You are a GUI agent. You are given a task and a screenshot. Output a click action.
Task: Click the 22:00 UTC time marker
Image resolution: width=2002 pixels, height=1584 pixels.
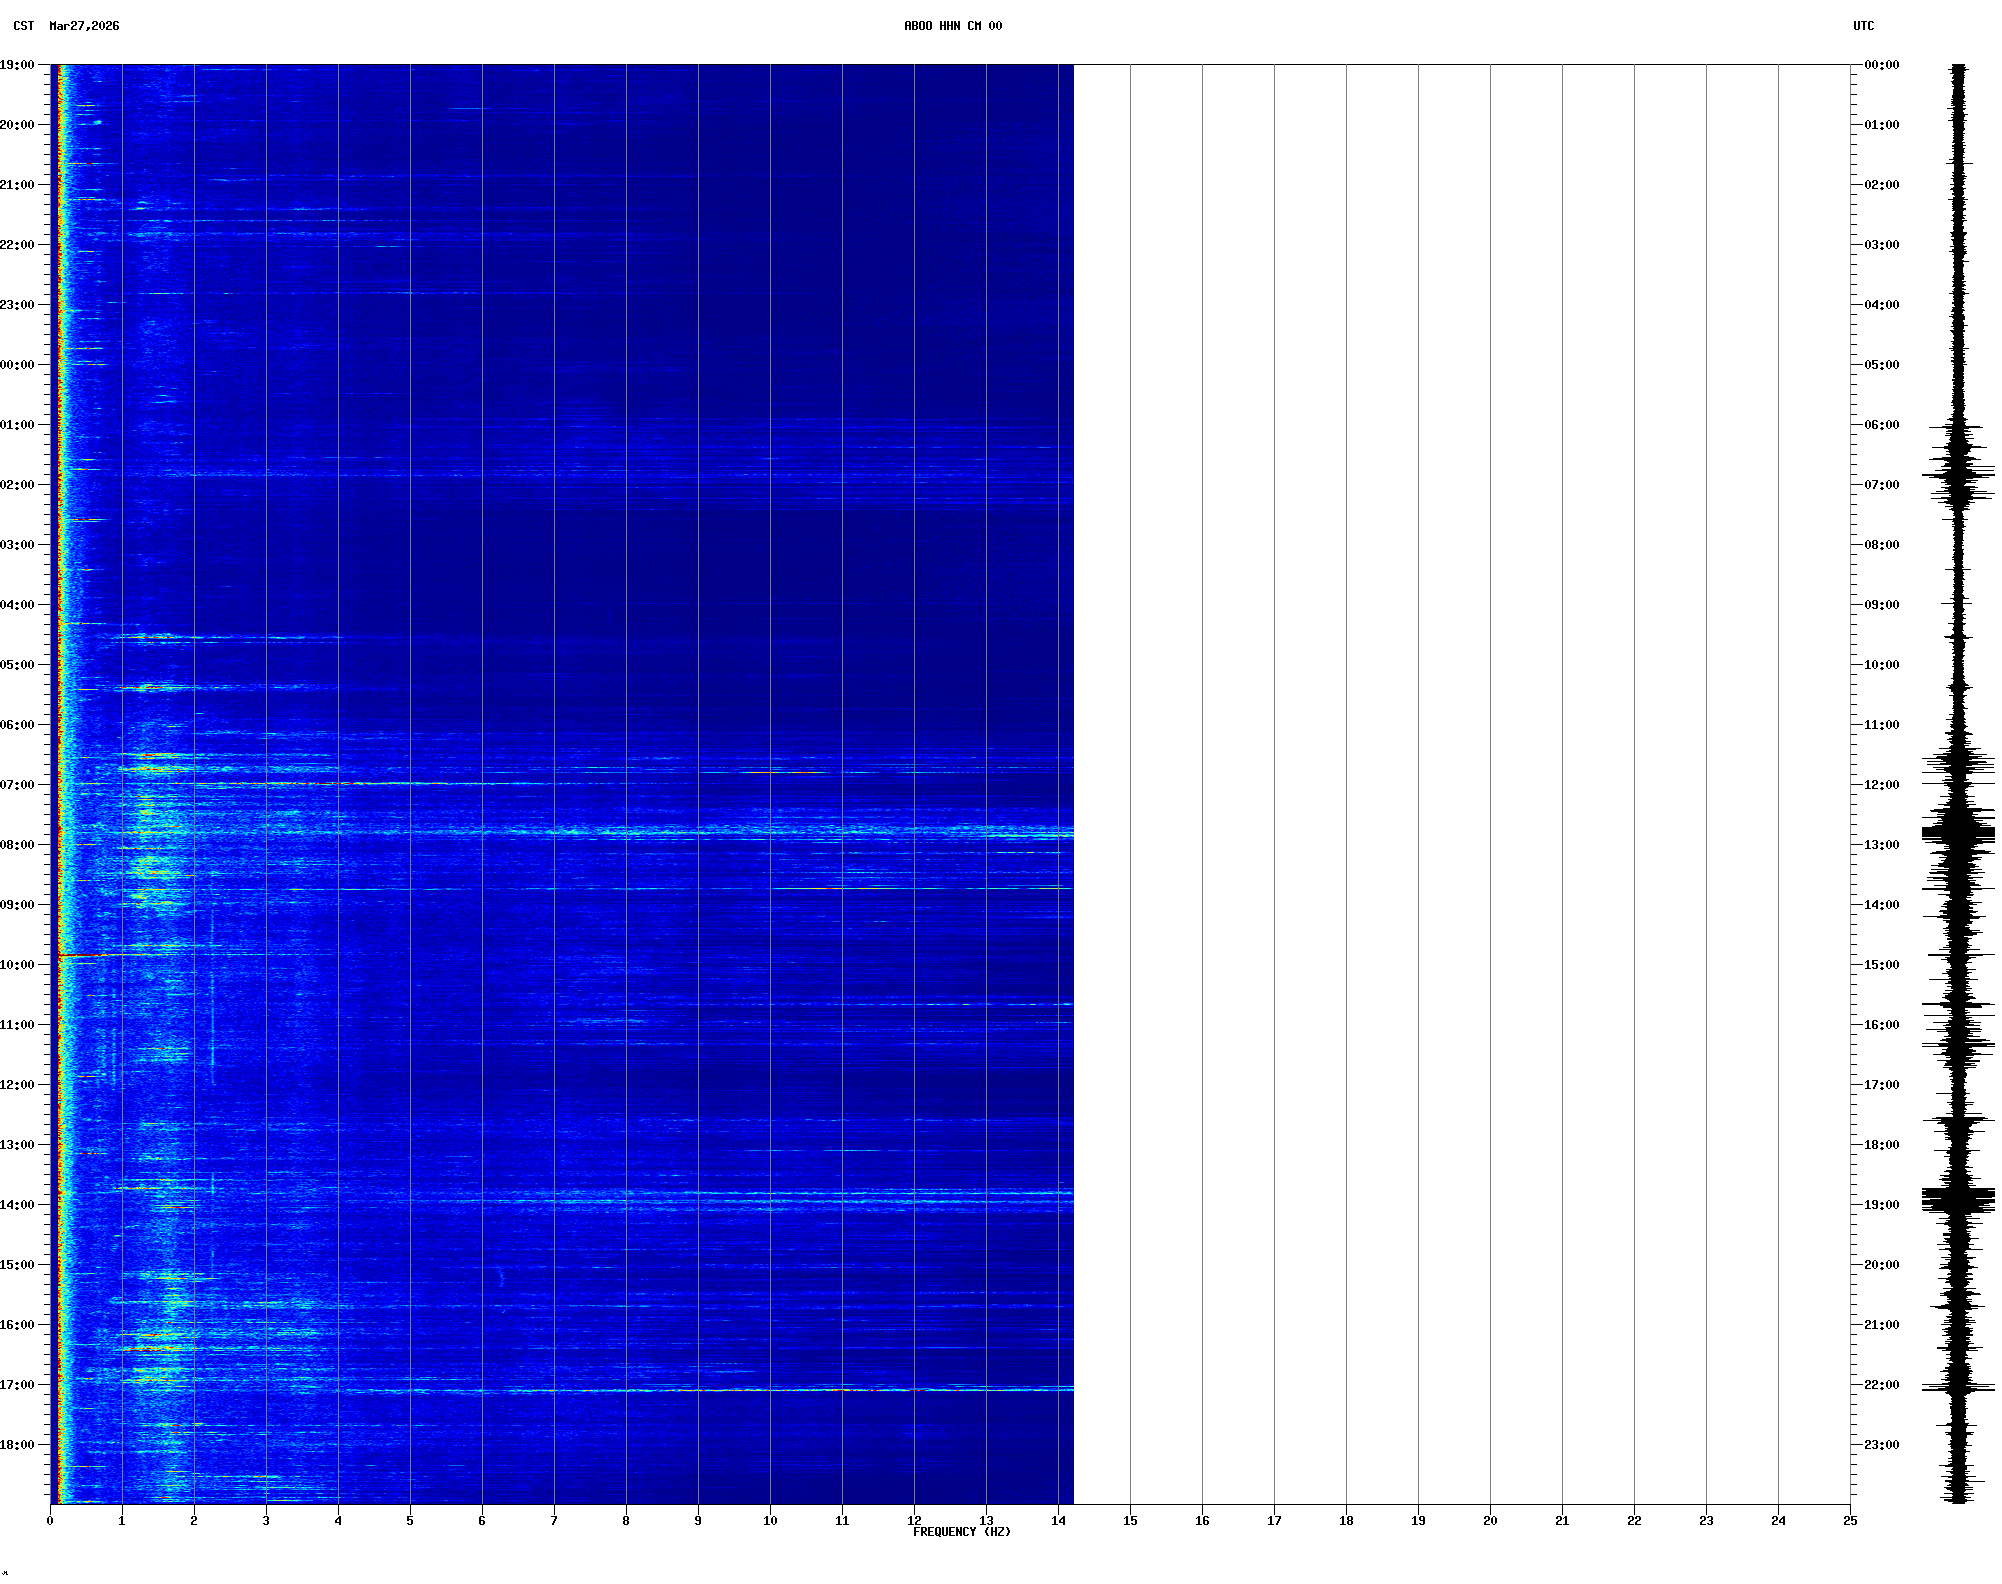tap(1880, 1385)
